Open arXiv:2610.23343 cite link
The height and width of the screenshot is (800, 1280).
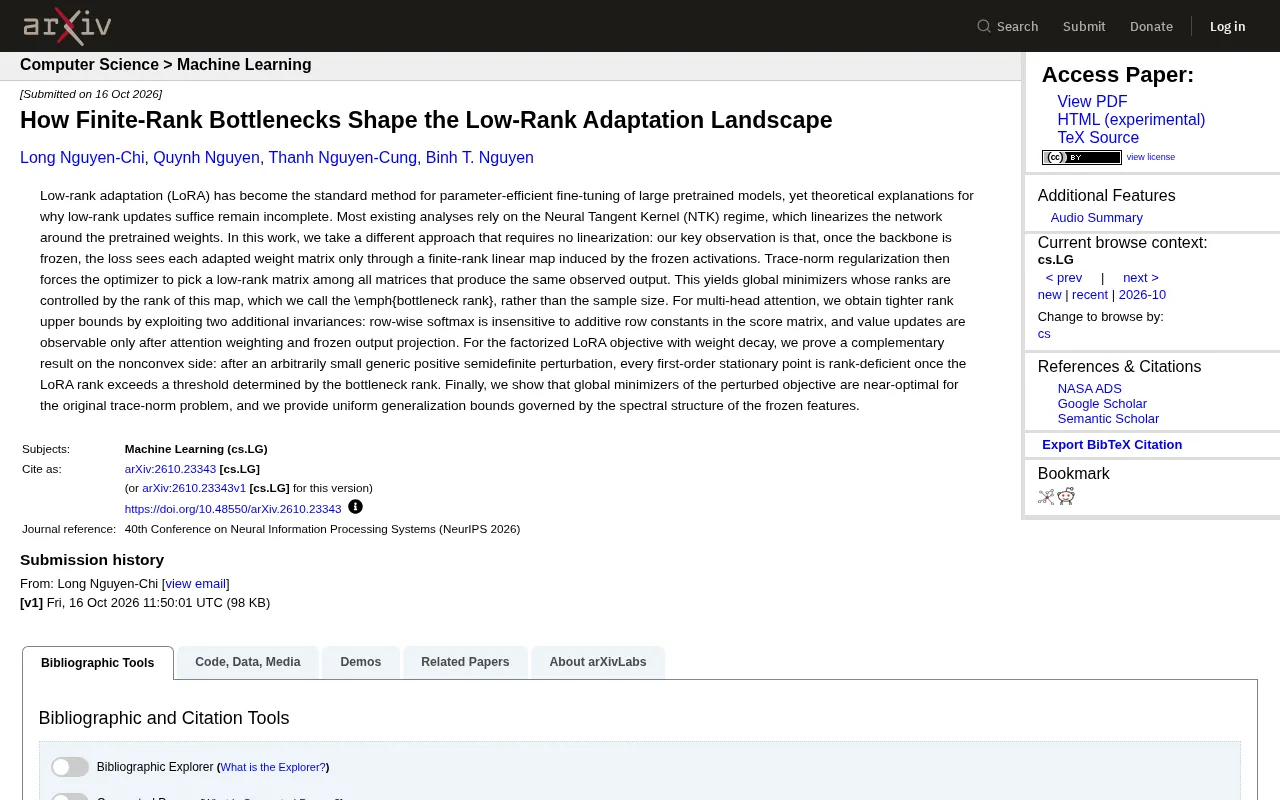(170, 469)
